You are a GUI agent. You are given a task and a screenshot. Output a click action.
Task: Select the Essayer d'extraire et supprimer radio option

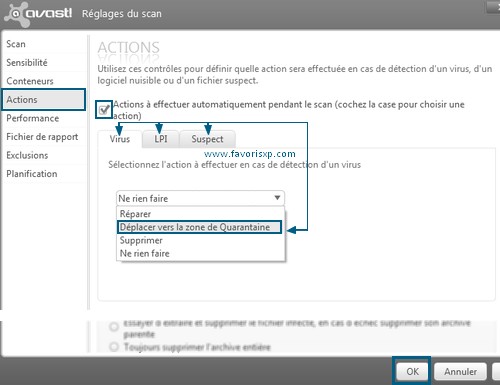coord(114,327)
